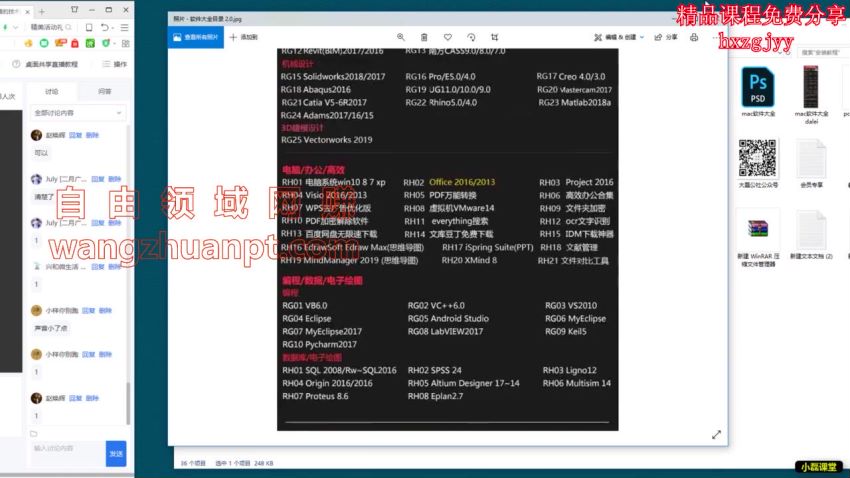Select the 会员专享 document file
850x478 pixels.
pos(812,163)
